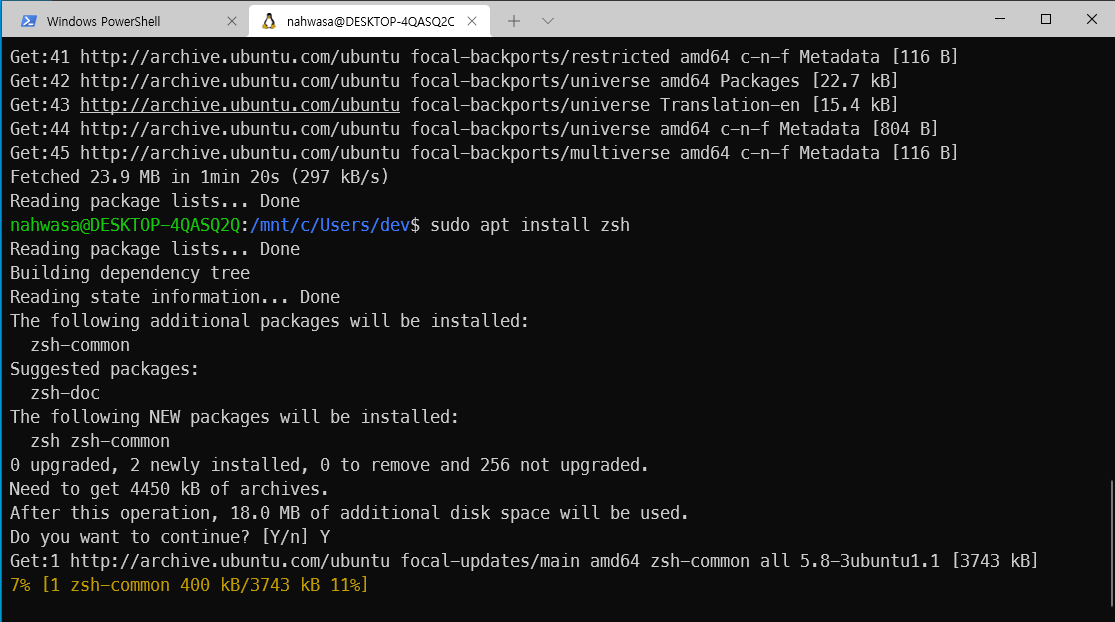Expand the new tab profile dropdown
This screenshot has height=622, width=1115.
pos(548,21)
